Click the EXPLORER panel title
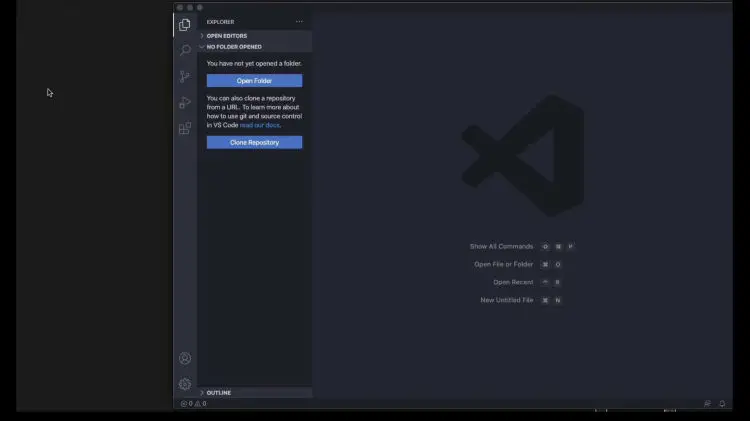 221,22
